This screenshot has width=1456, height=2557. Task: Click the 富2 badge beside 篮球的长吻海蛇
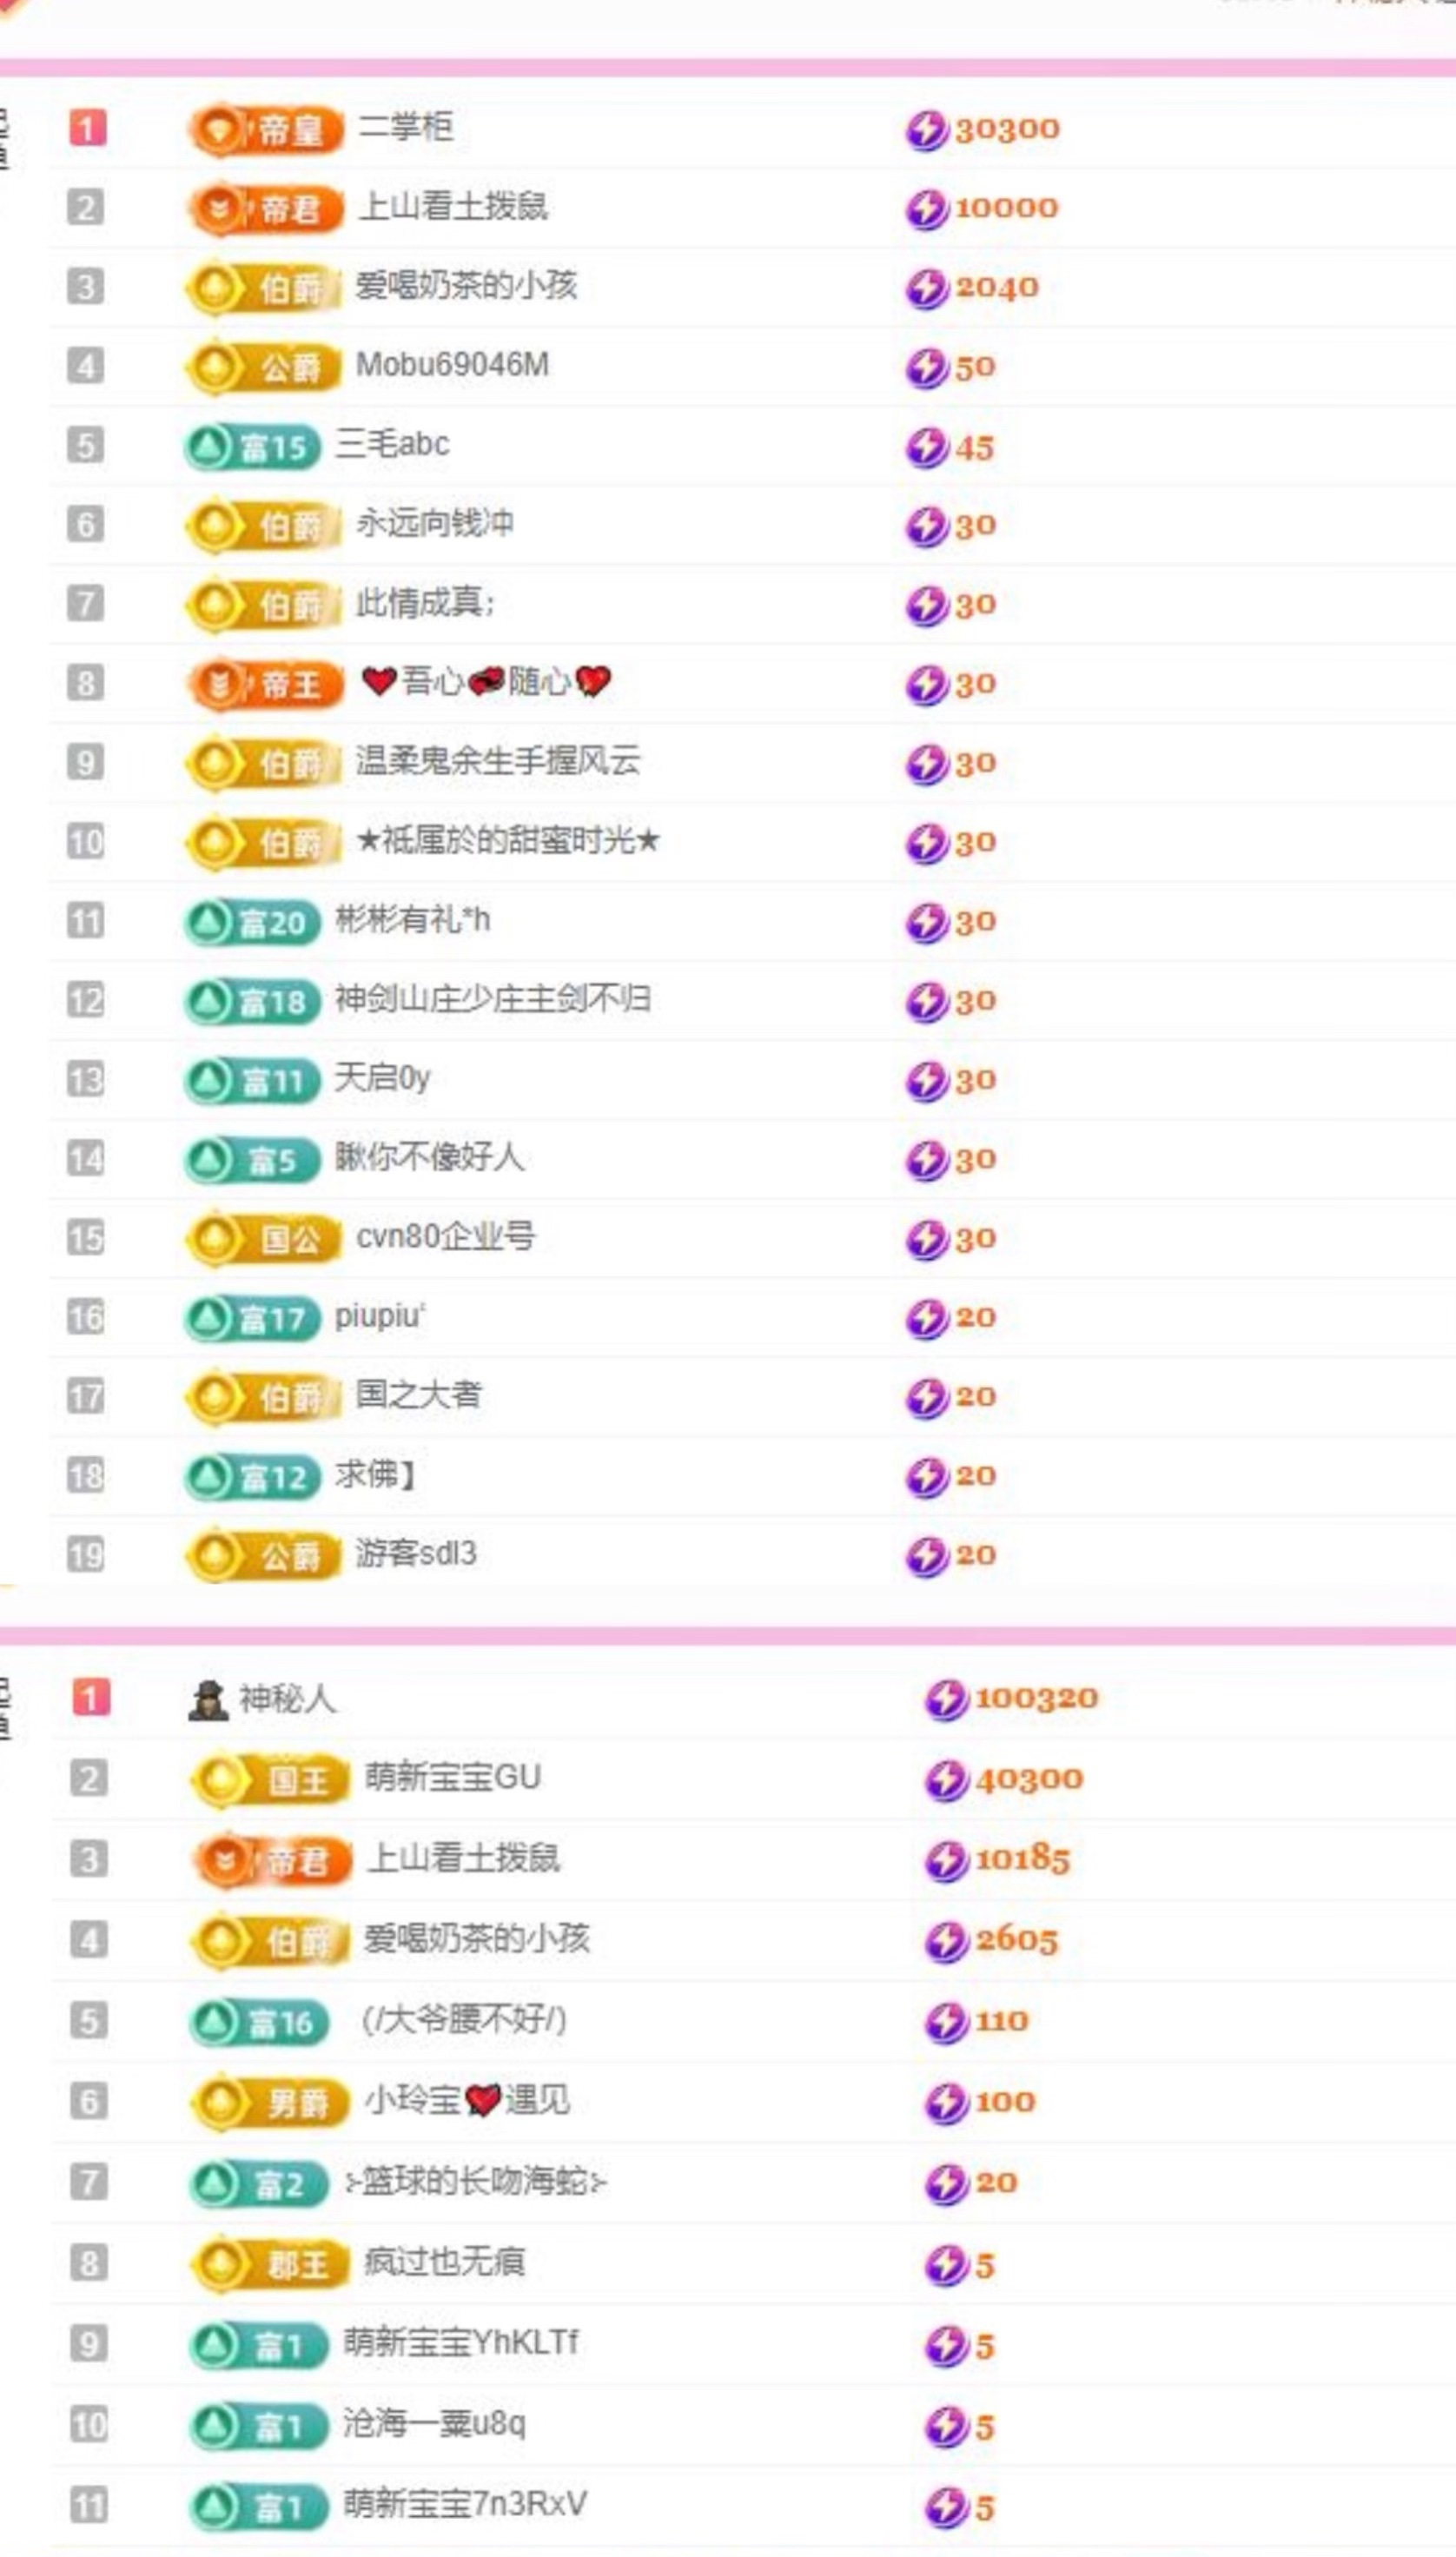point(259,2184)
